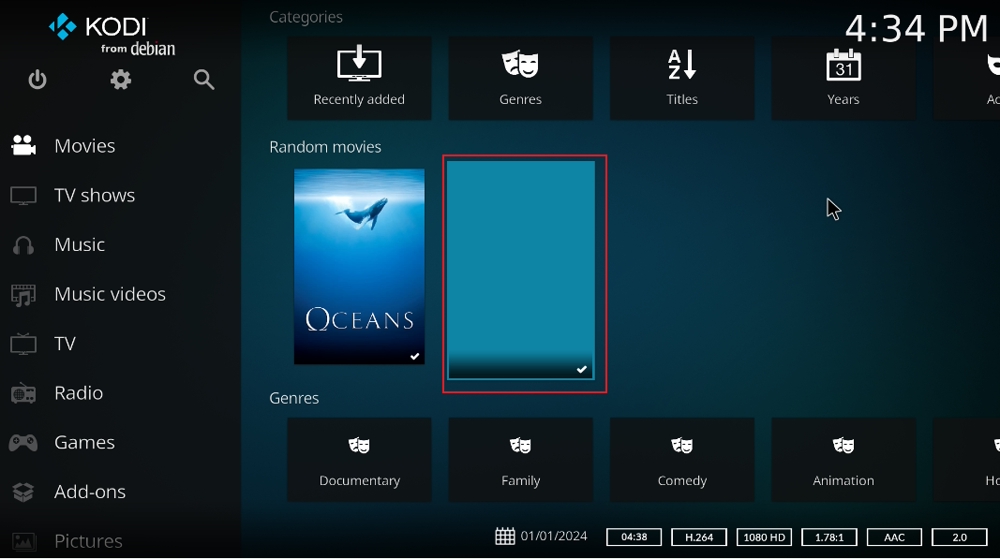This screenshot has height=559, width=1000.
Task: Open Add-ons from sidebar
Action: 90,492
